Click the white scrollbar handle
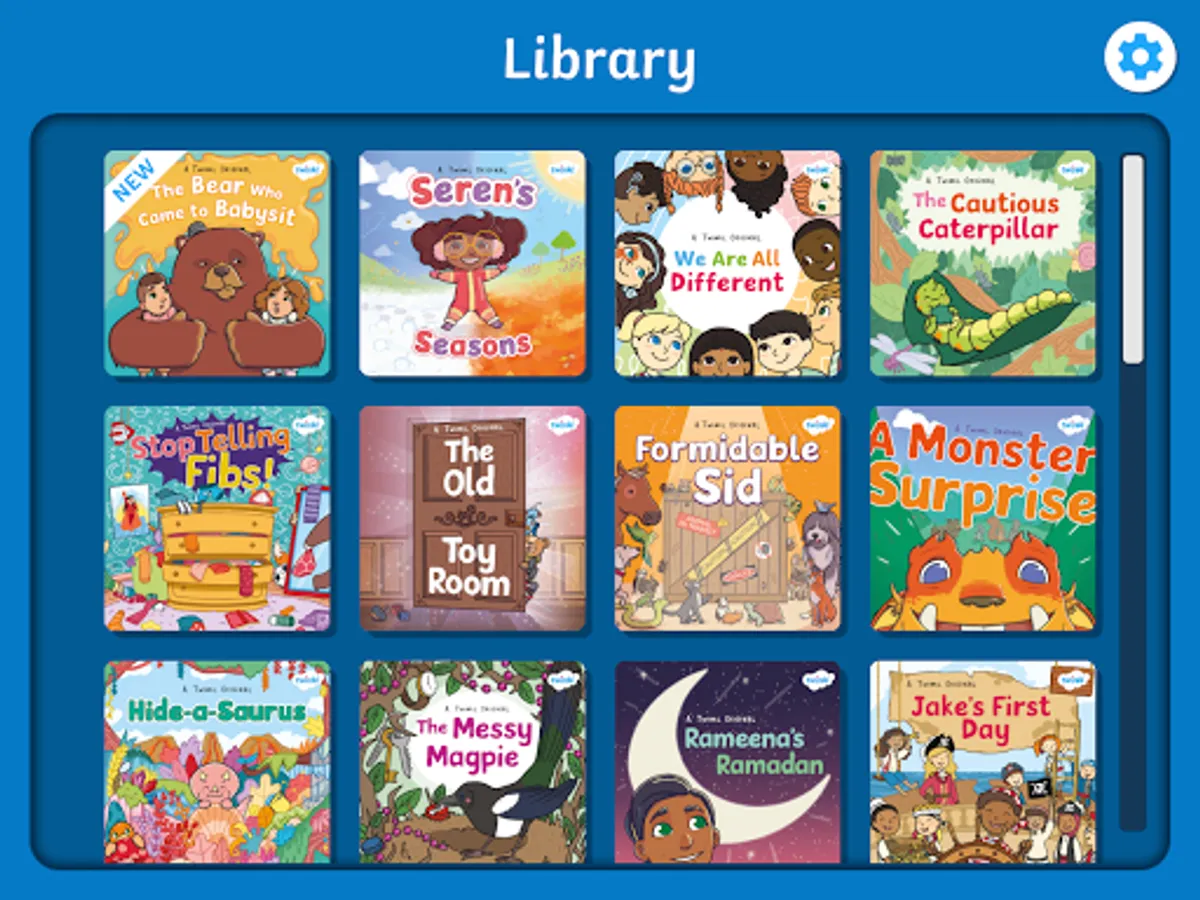This screenshot has width=1200, height=900. pyautogui.click(x=1132, y=258)
